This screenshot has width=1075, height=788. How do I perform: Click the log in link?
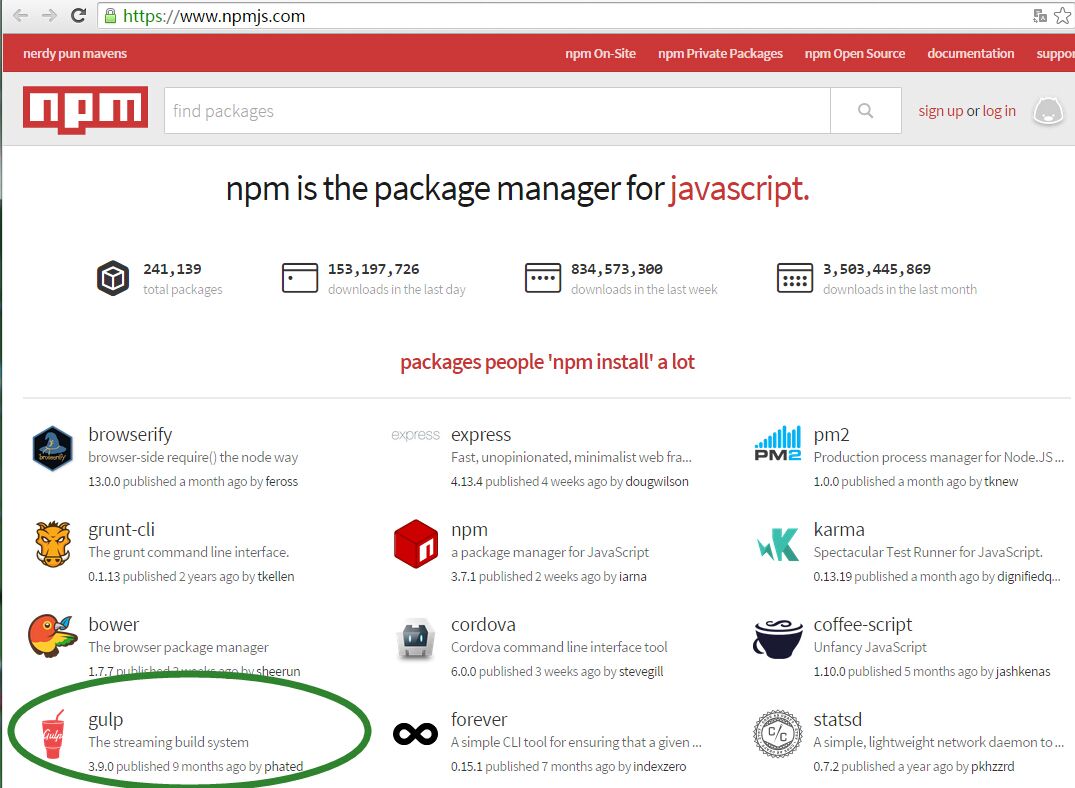[x=999, y=110]
